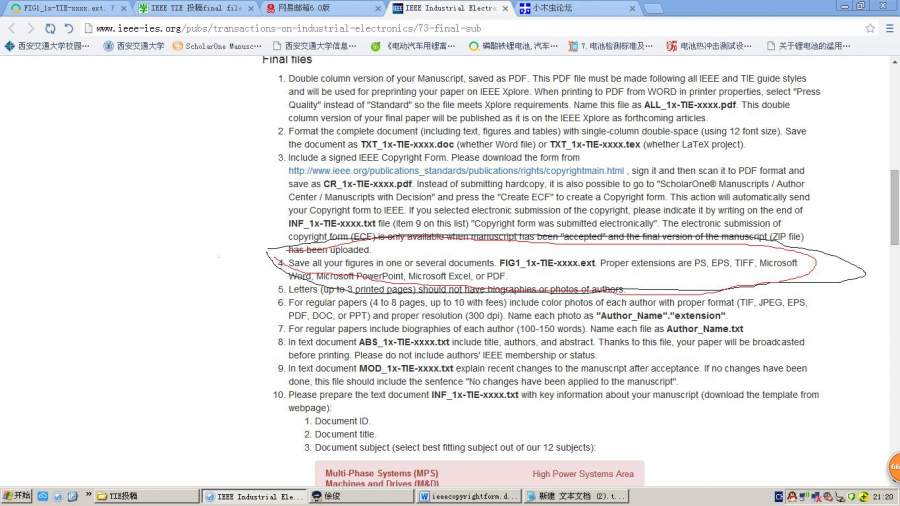Open the browser main menu icon

pos(889,28)
